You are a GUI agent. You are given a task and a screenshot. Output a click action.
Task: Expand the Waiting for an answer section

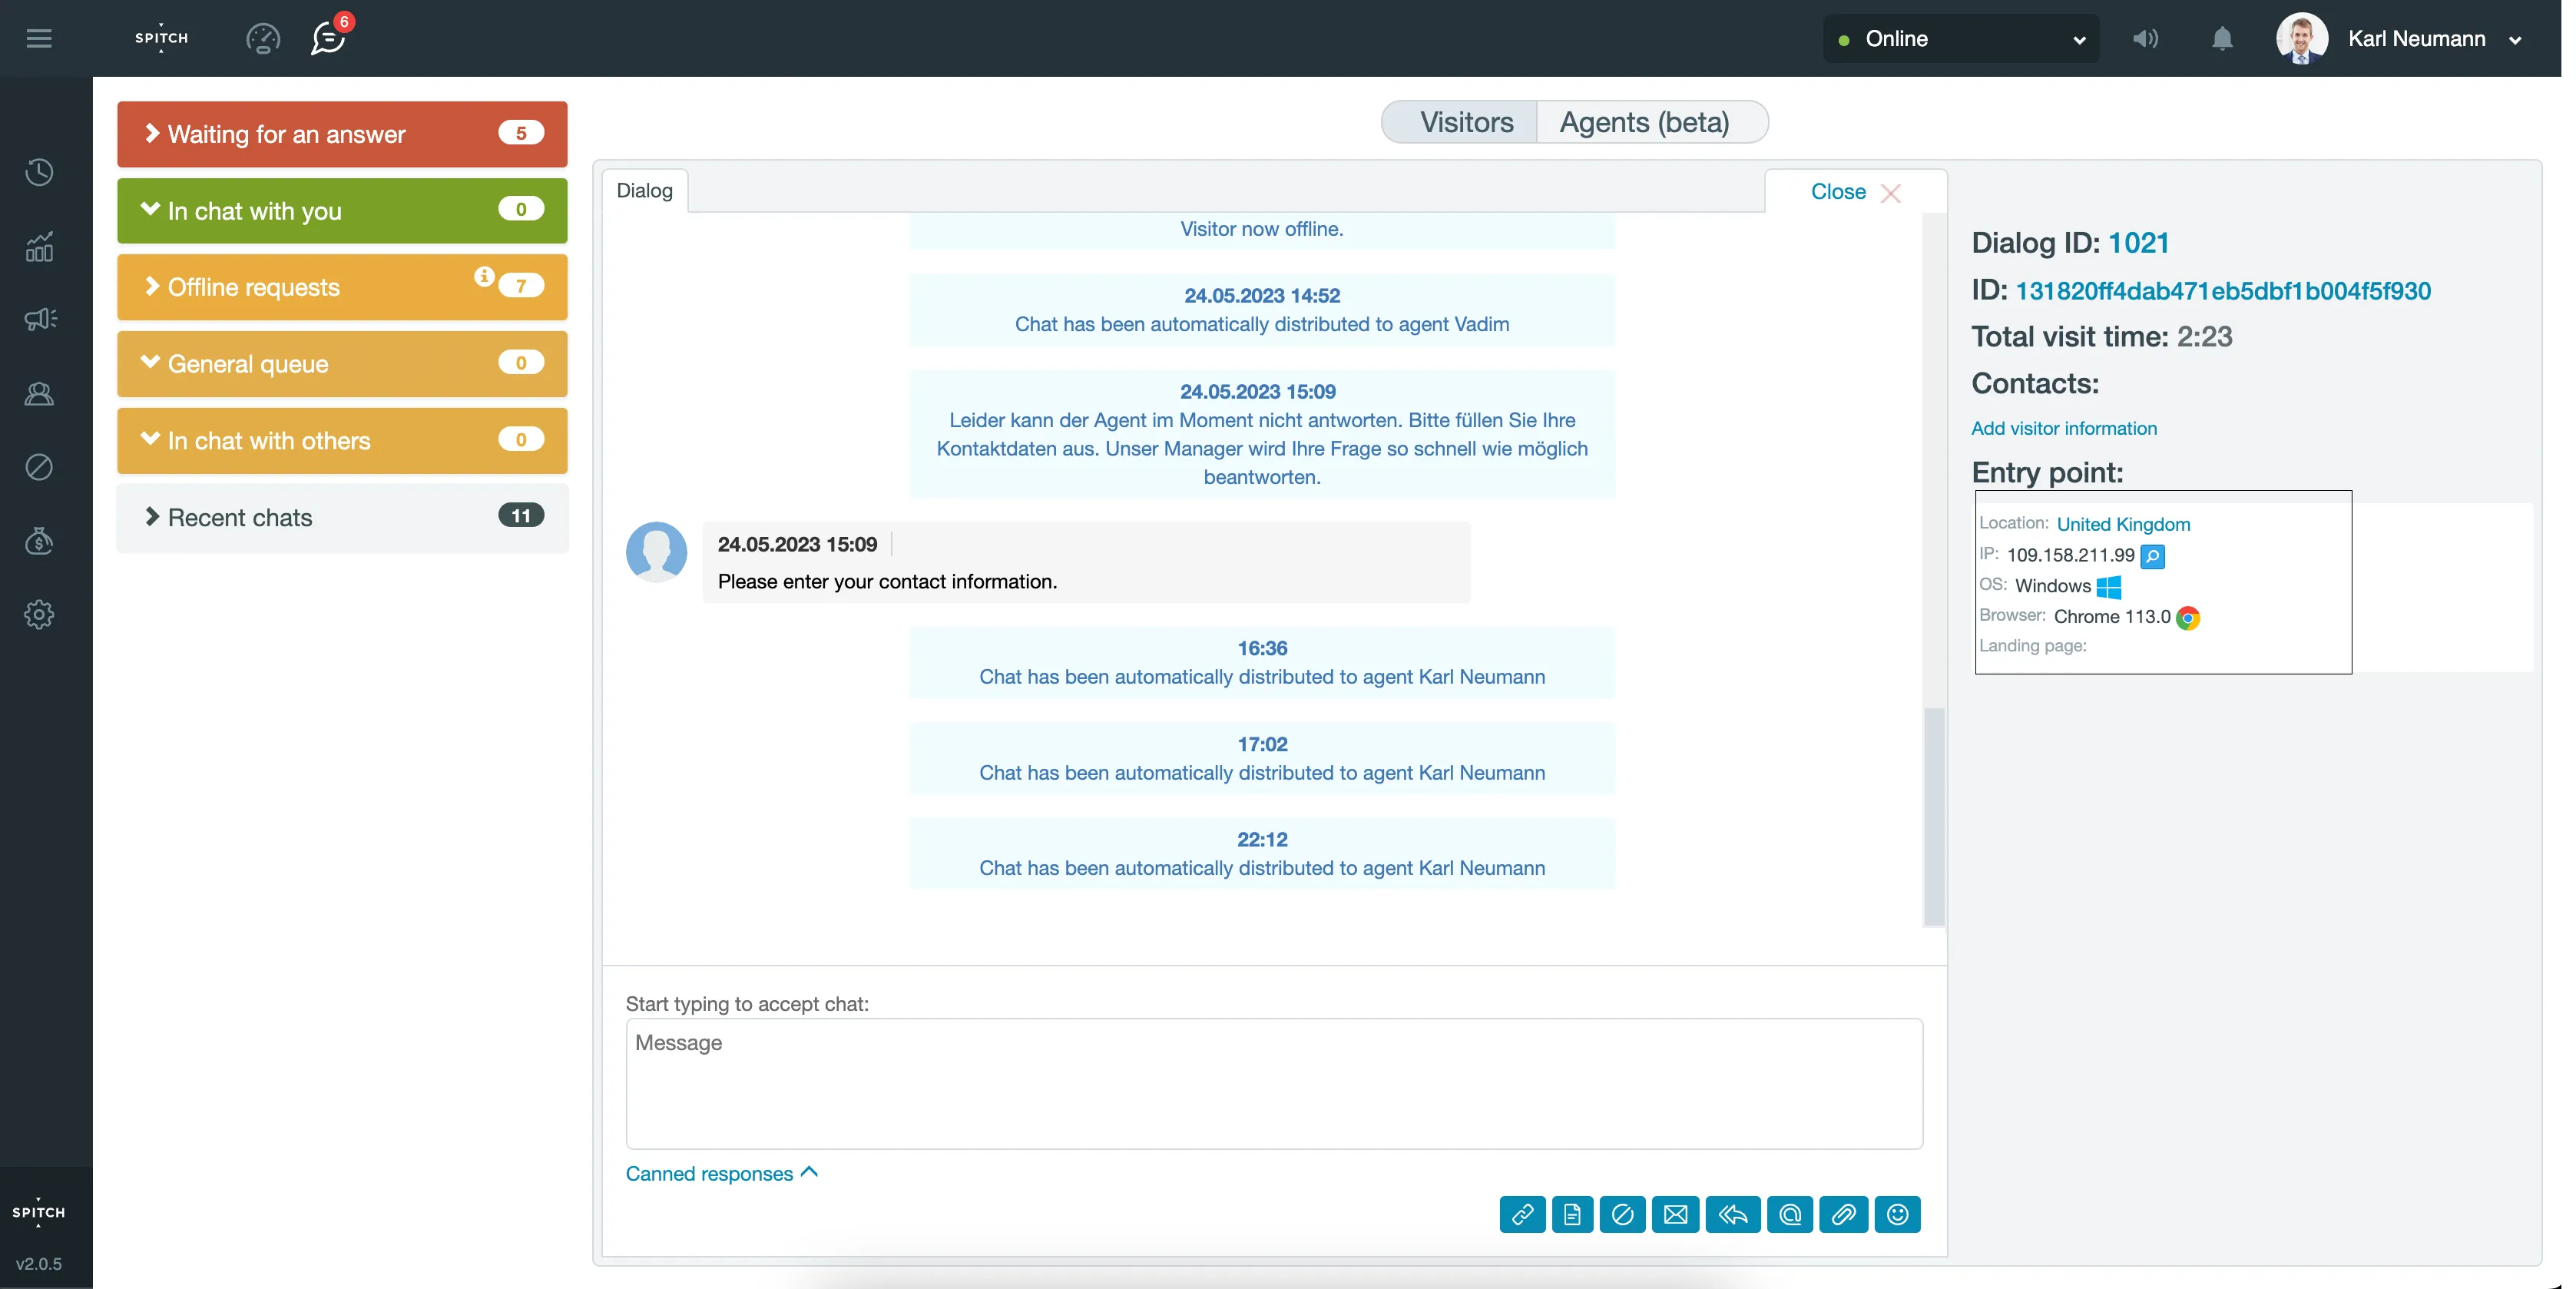pos(342,134)
